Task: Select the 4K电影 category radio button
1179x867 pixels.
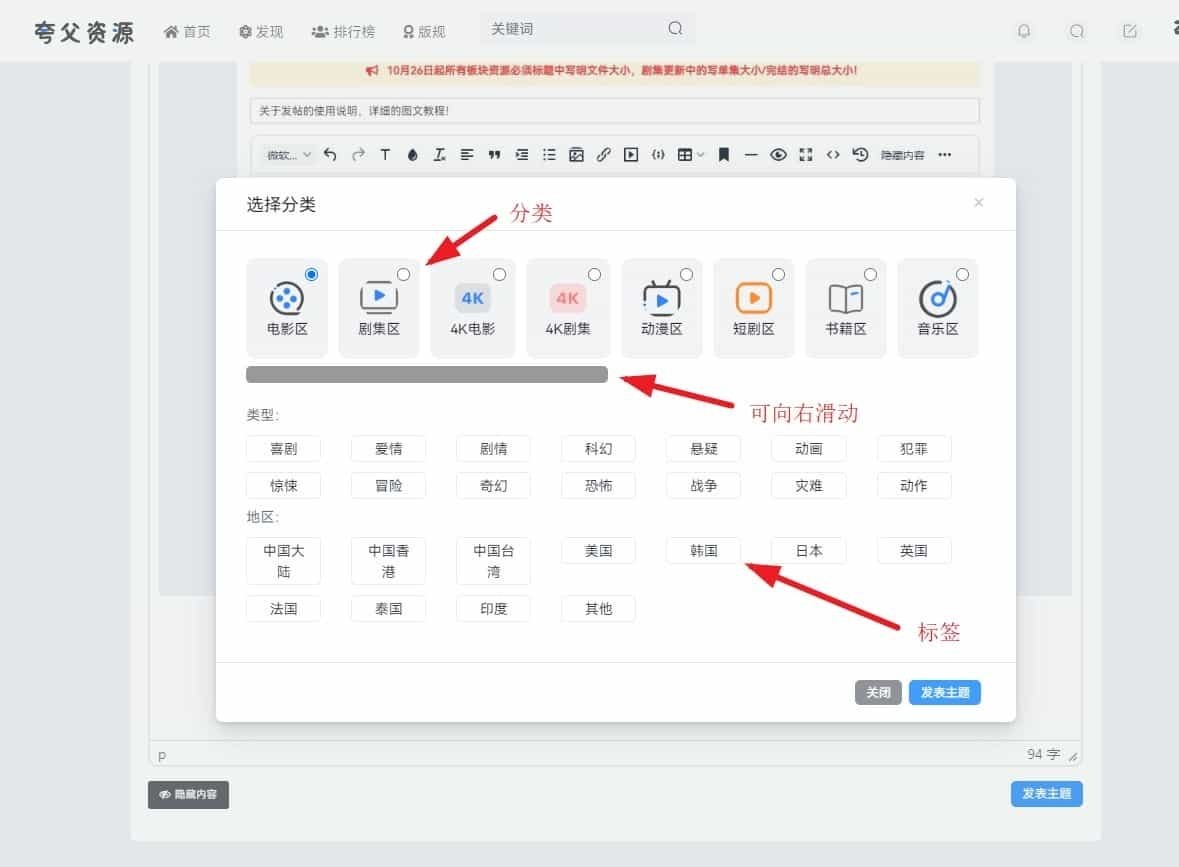Action: pos(499,274)
